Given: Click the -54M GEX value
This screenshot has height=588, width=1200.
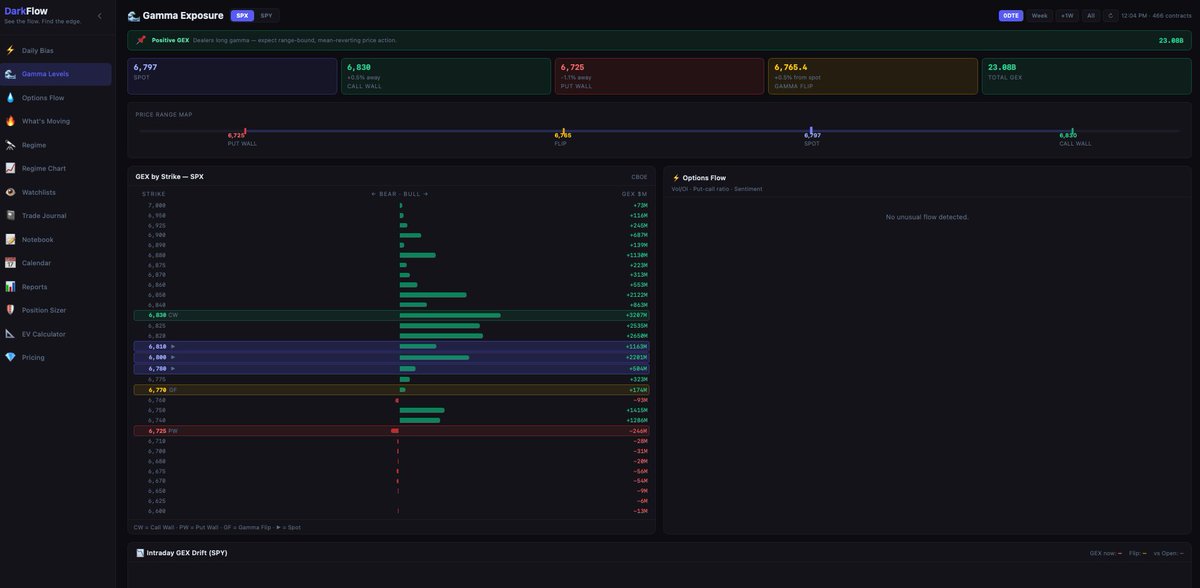Looking at the screenshot, I should click(x=640, y=481).
